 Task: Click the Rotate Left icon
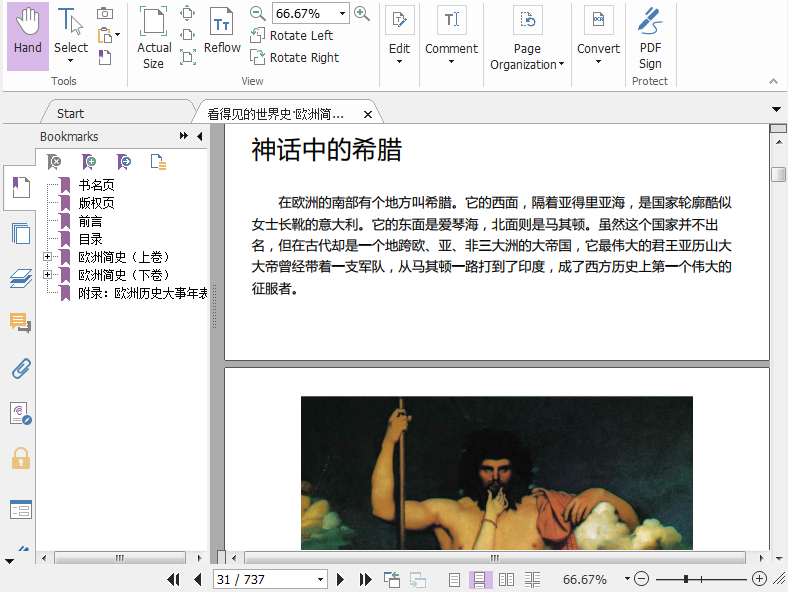(258, 36)
